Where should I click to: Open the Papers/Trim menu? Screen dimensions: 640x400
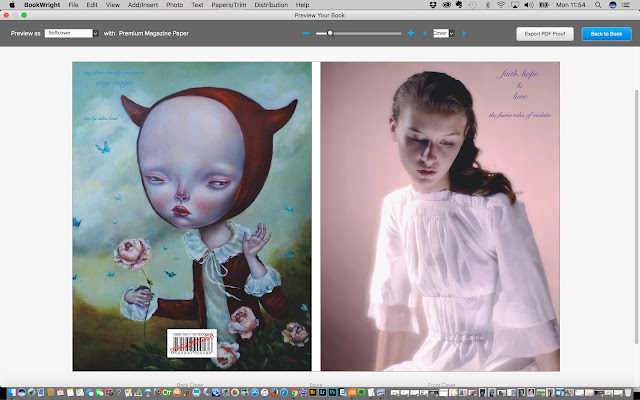click(x=229, y=5)
